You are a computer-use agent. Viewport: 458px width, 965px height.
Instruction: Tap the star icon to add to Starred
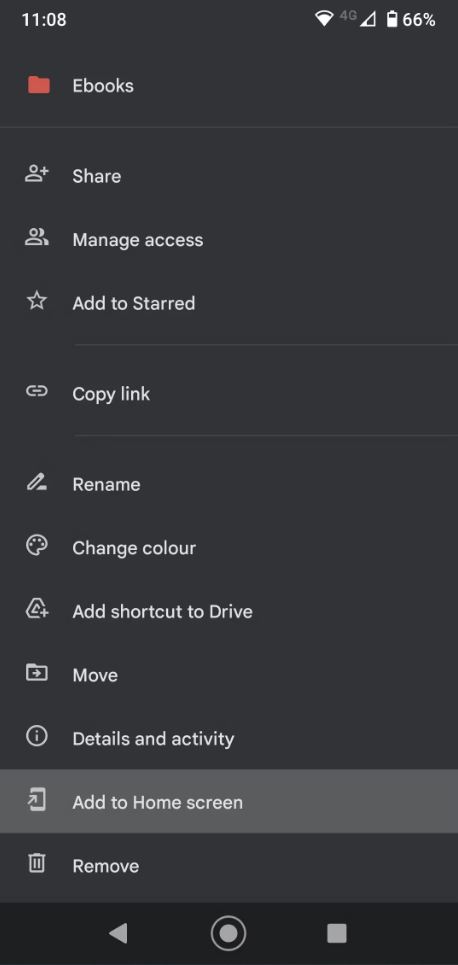coord(37,301)
